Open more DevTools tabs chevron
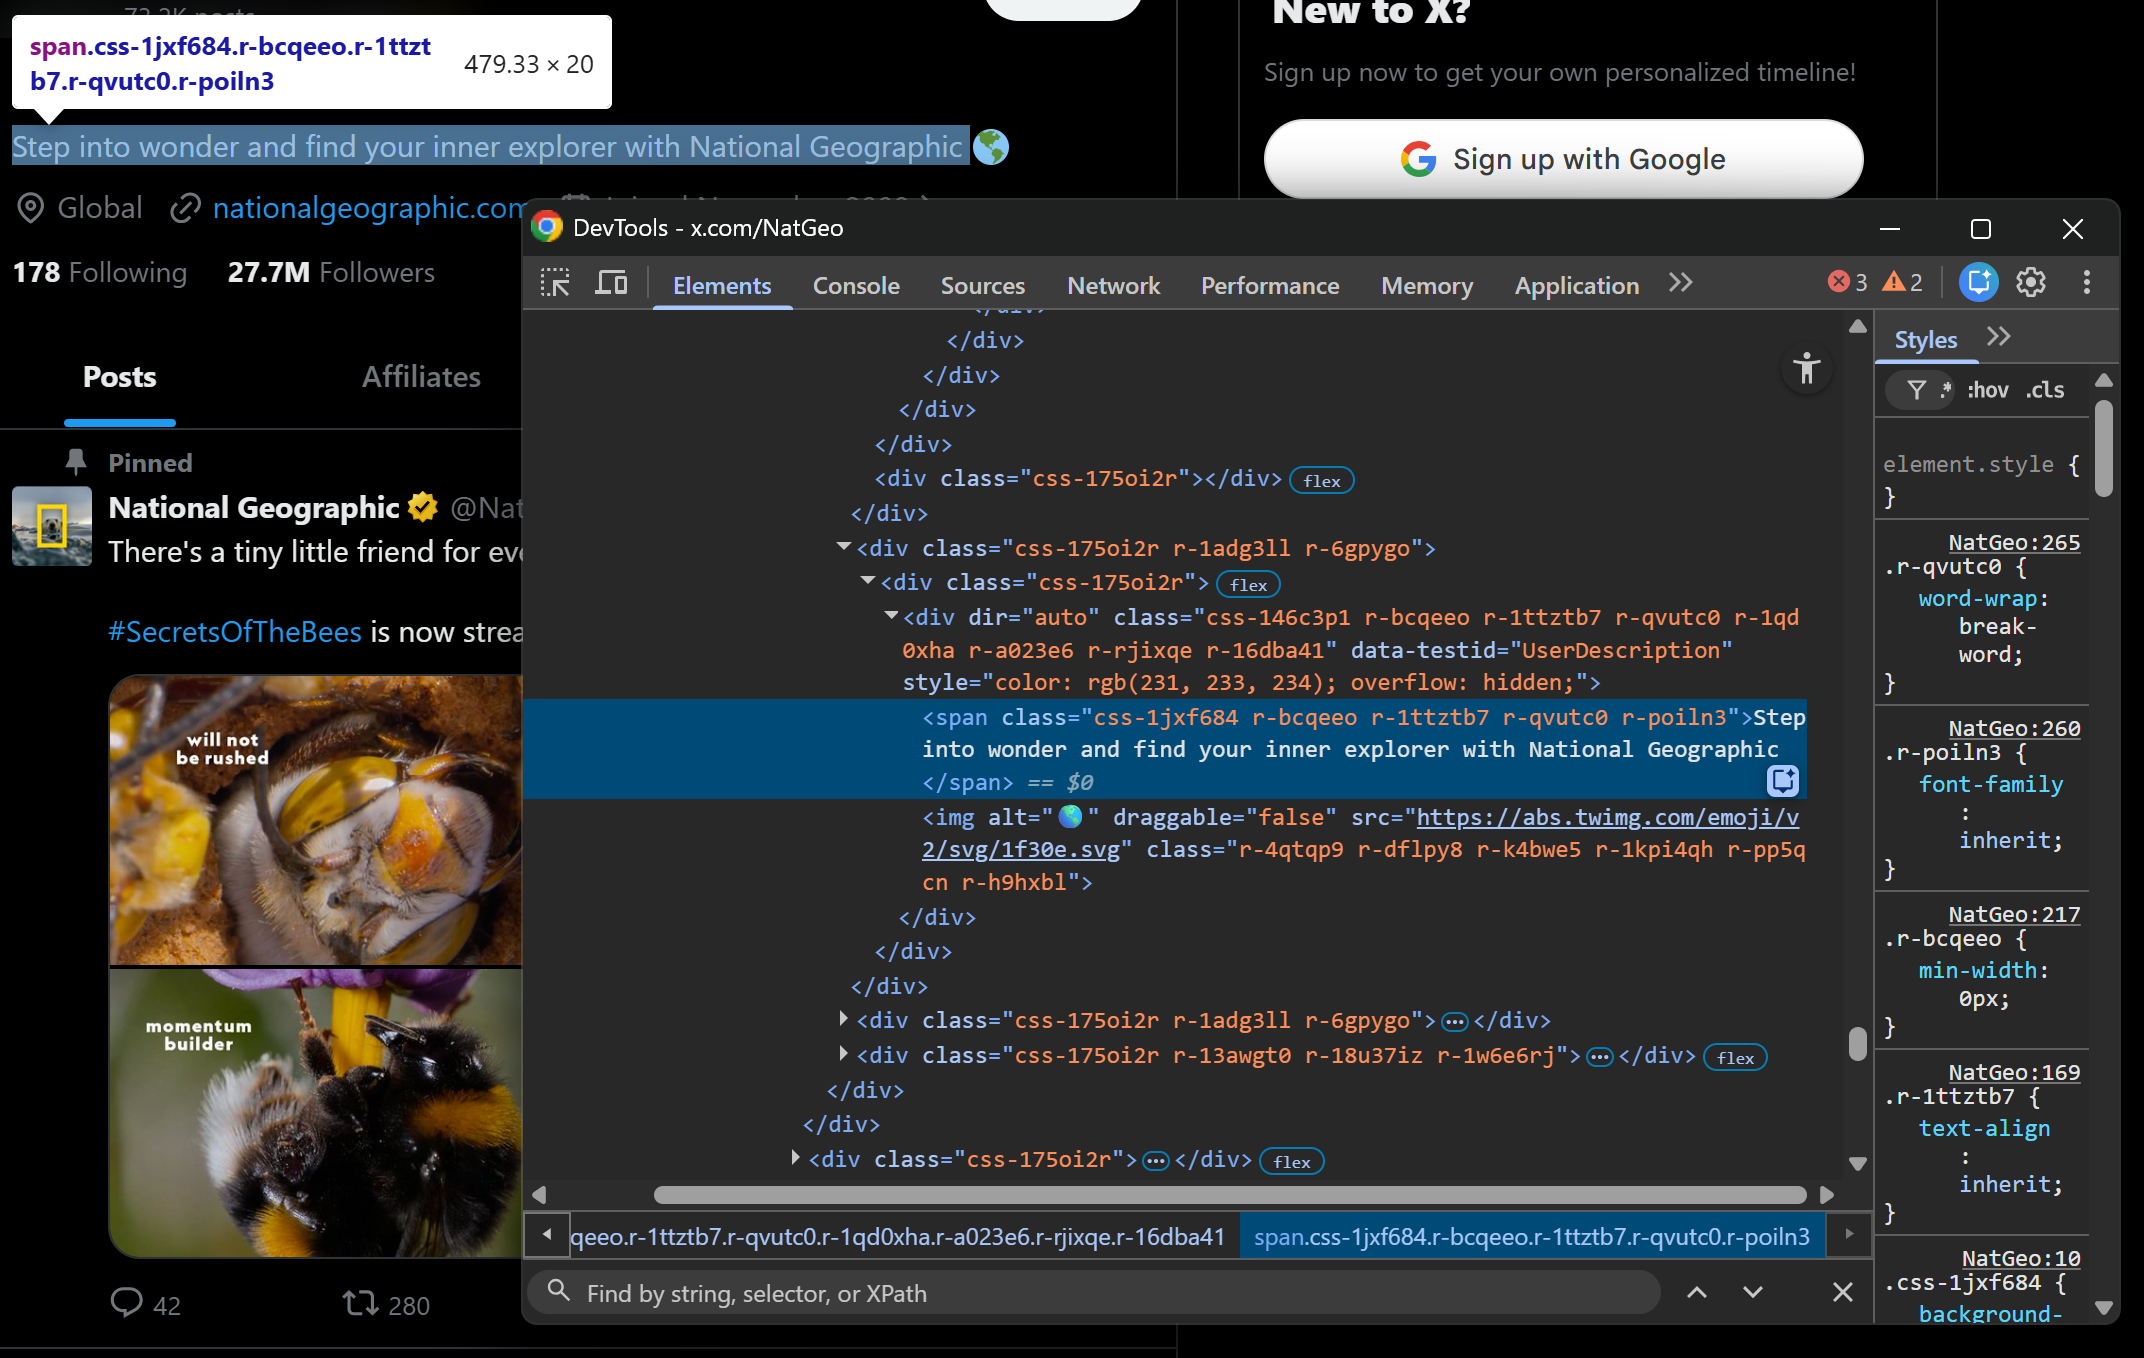The height and width of the screenshot is (1358, 2144). (1681, 284)
